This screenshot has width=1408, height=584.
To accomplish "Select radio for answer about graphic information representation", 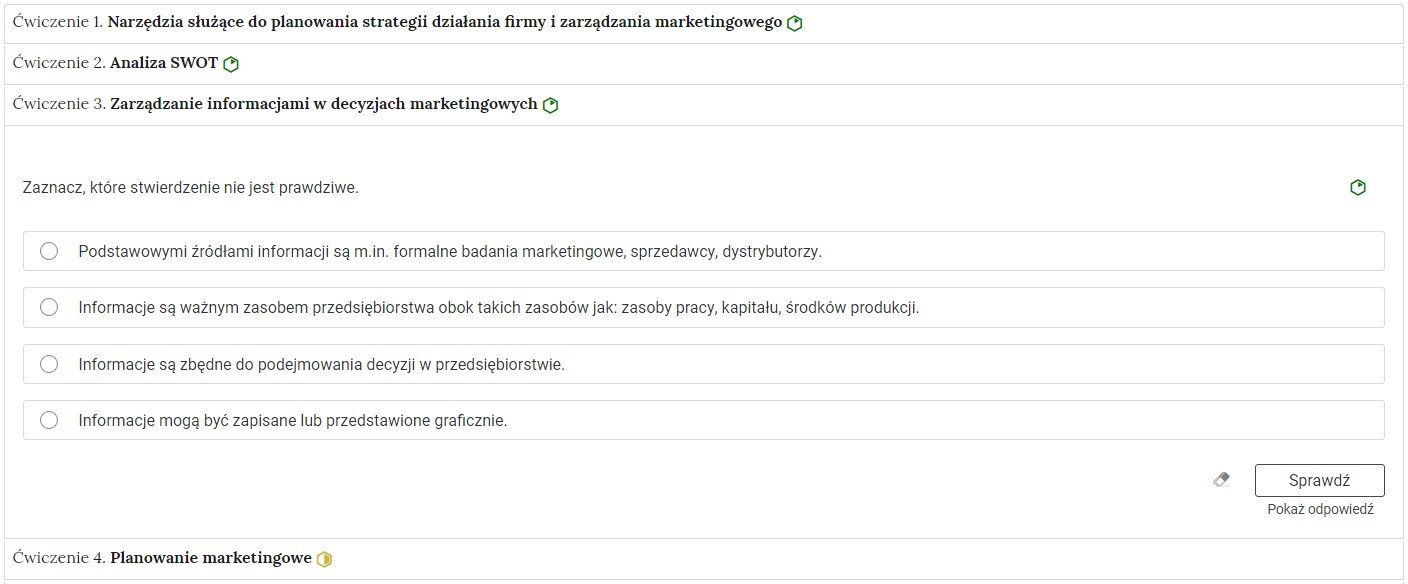I will click(49, 420).
